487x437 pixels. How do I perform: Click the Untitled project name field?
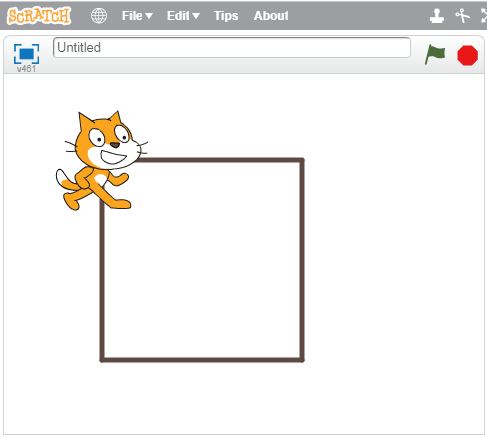coord(232,48)
